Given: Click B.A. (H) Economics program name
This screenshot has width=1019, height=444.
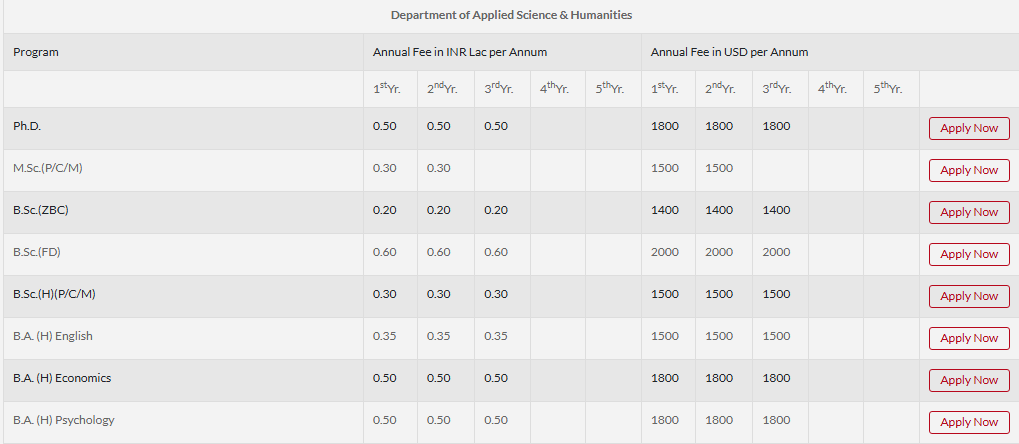Looking at the screenshot, I should pyautogui.click(x=62, y=378).
